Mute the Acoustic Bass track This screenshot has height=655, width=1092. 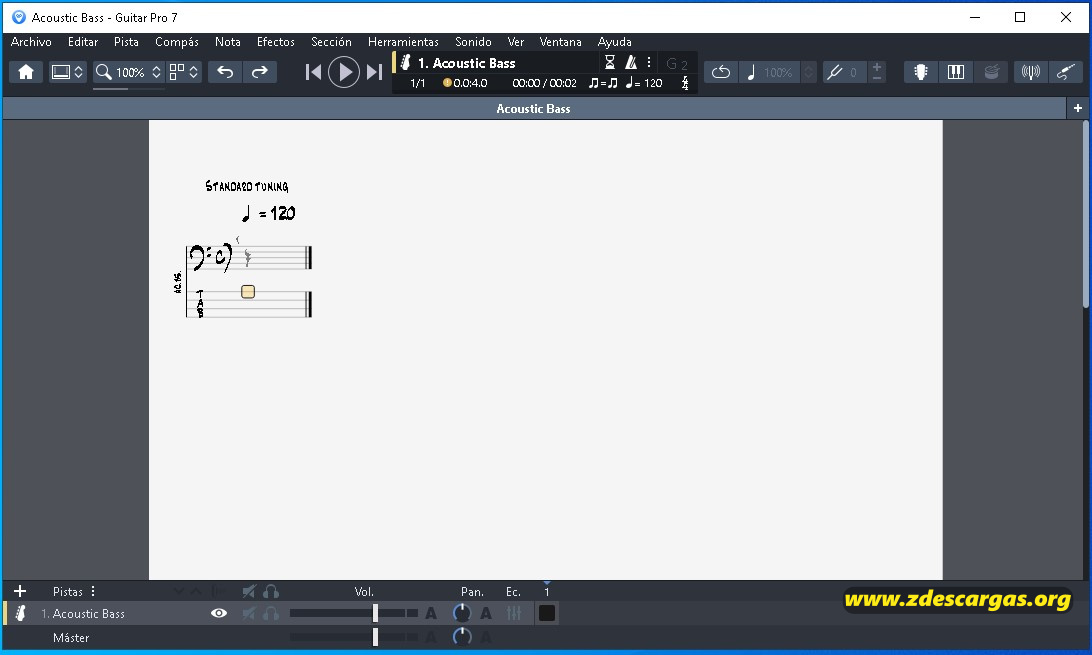(x=249, y=613)
